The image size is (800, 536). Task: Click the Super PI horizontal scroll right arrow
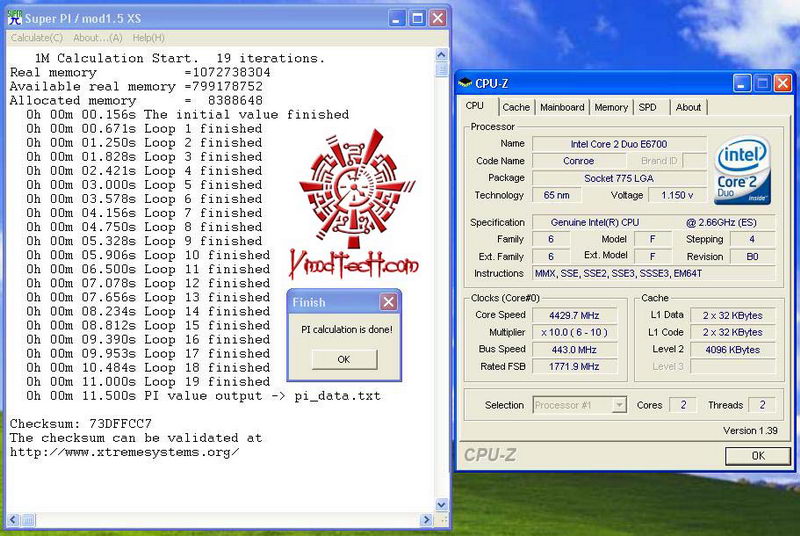[426, 520]
